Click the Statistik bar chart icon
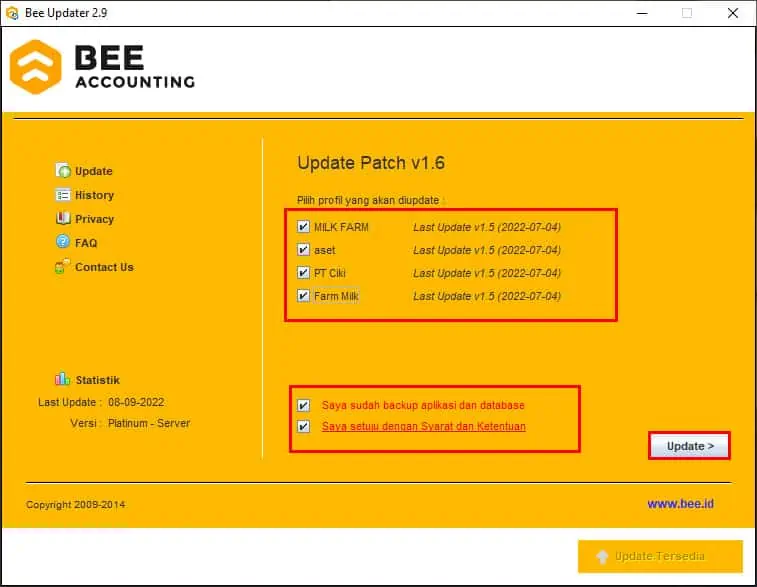The width and height of the screenshot is (757, 587). coord(62,379)
